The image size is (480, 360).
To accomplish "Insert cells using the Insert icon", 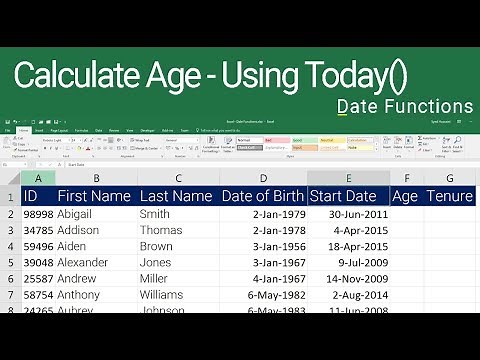I will [387, 143].
